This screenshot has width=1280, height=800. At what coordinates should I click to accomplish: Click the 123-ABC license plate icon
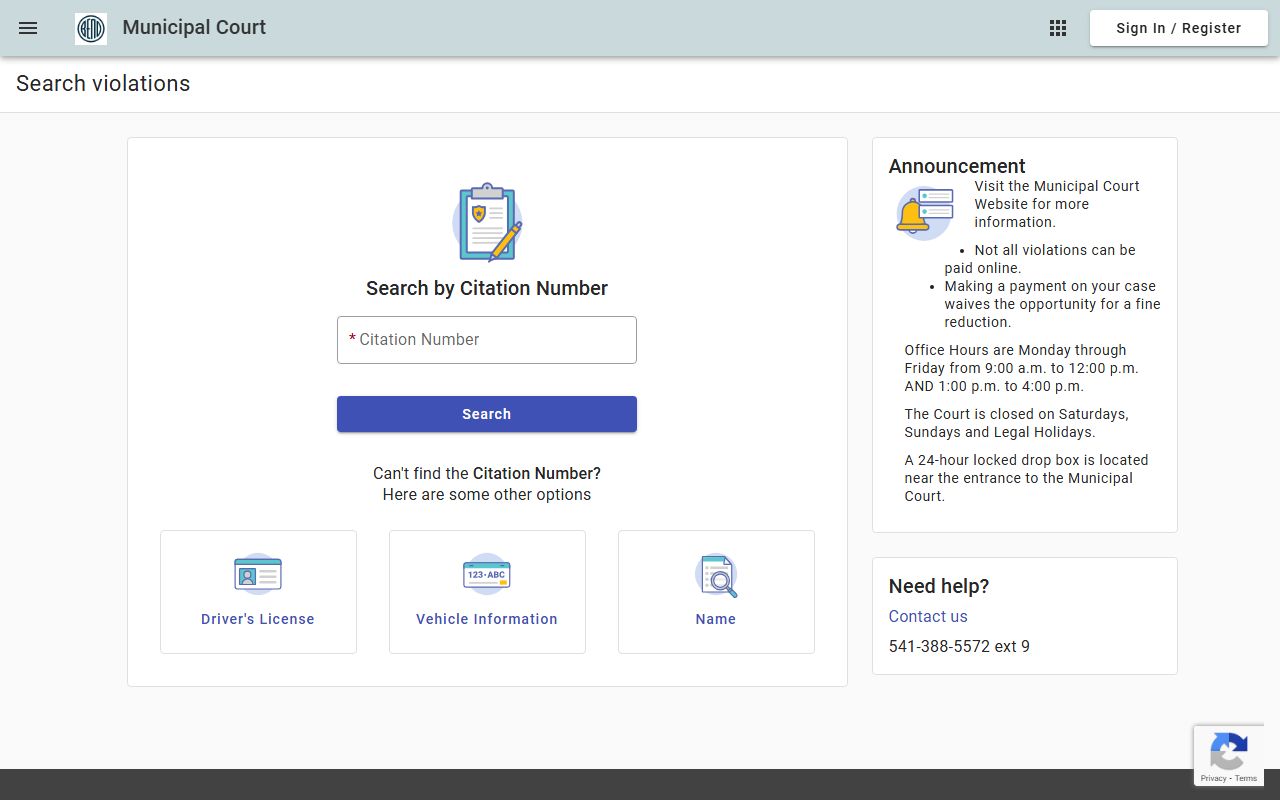(x=487, y=574)
